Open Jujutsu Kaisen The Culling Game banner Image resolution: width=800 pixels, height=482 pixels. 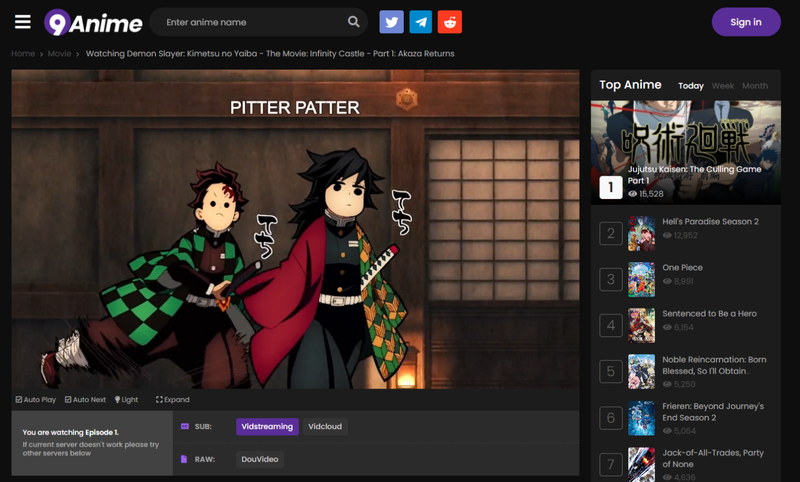[x=686, y=153]
